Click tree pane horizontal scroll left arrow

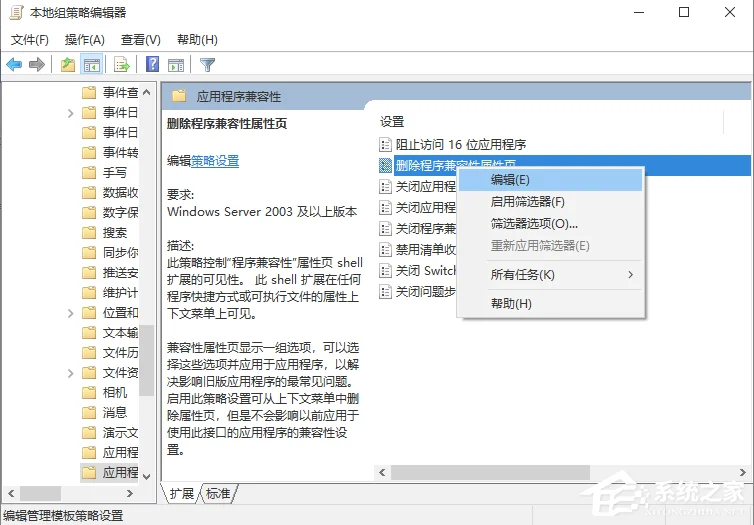[12, 493]
